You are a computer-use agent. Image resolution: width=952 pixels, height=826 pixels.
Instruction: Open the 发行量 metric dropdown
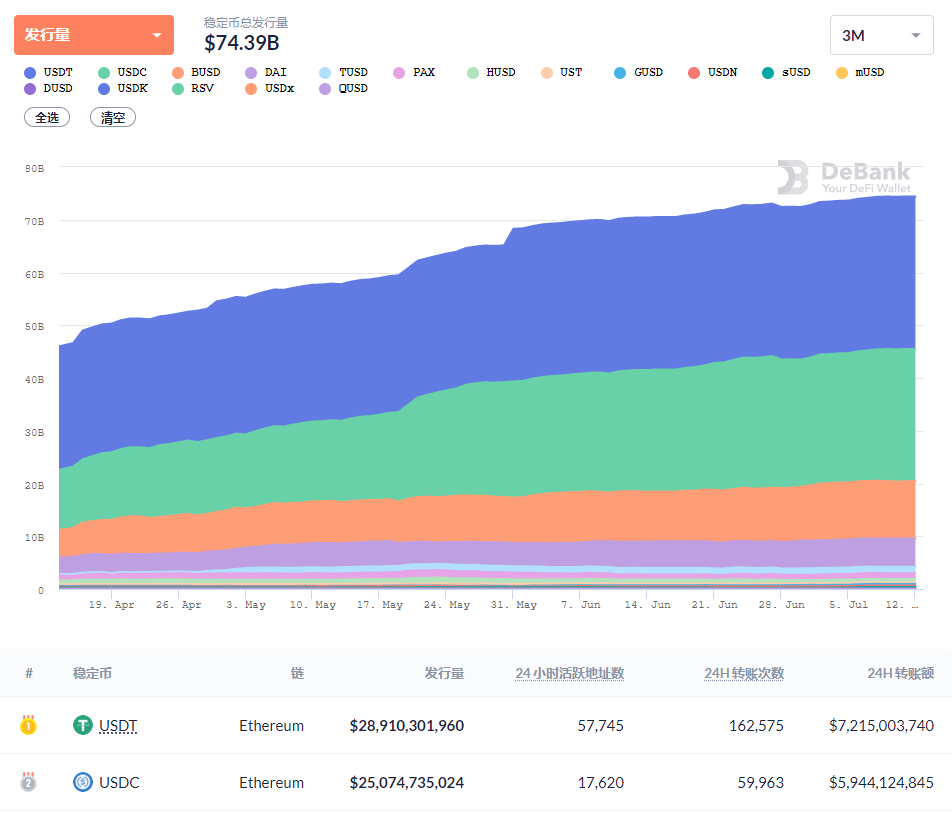point(94,35)
